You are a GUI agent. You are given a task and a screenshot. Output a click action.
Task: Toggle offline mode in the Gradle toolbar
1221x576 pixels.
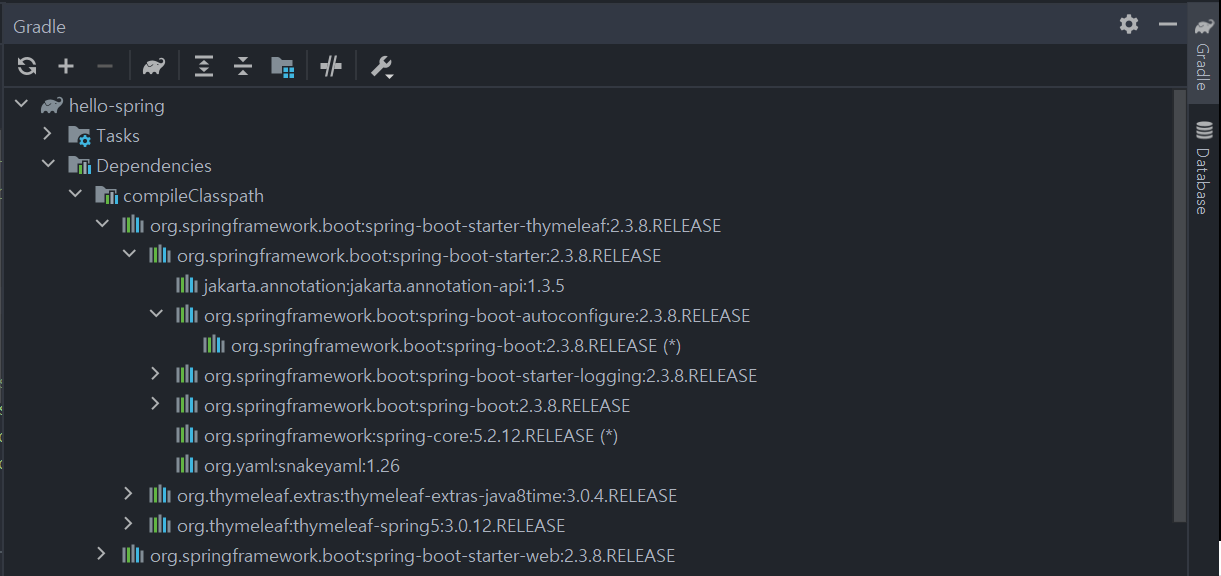click(331, 67)
